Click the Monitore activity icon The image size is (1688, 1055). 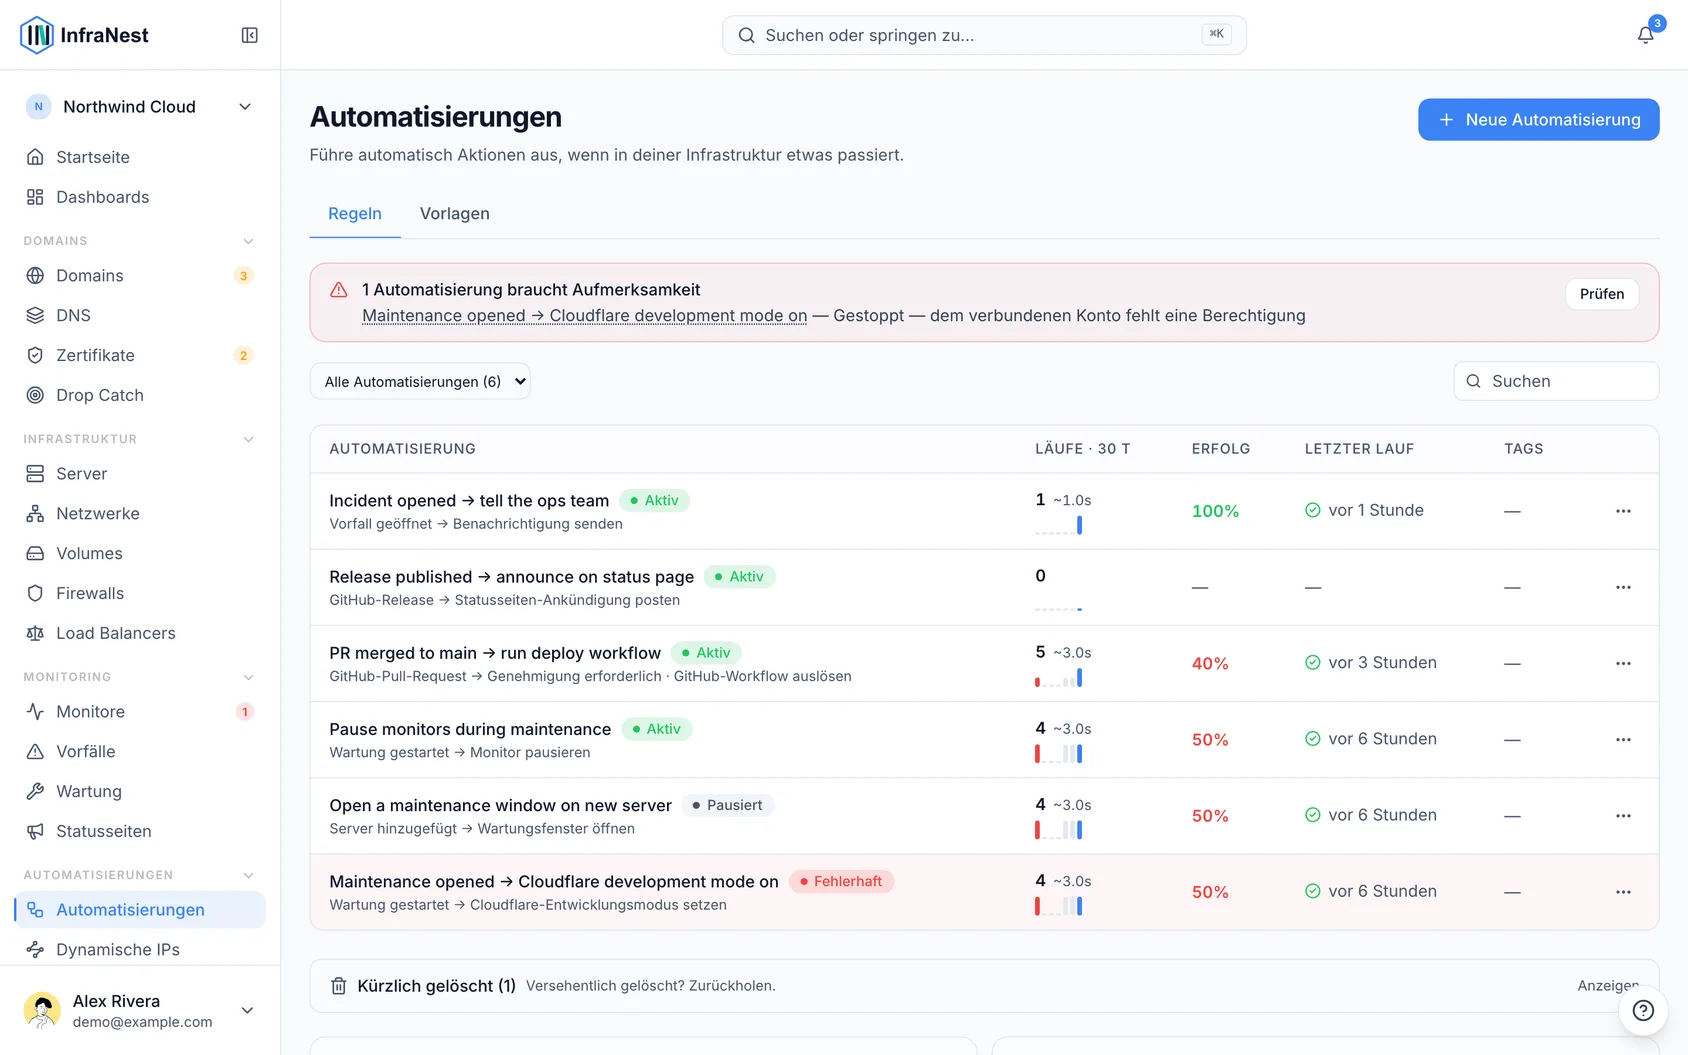(x=35, y=711)
